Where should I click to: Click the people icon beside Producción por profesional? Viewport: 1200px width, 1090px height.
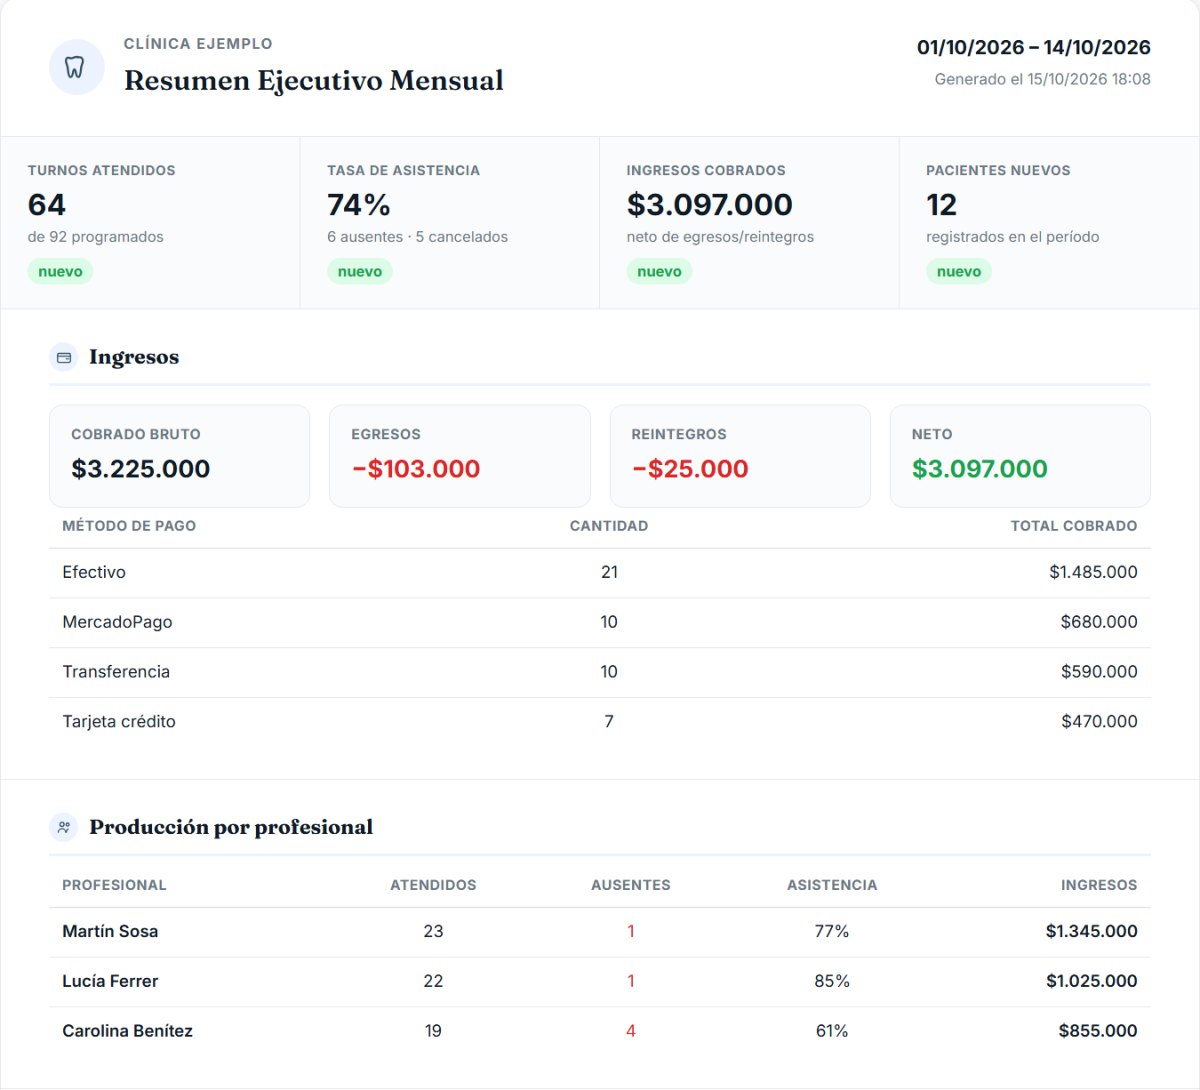point(64,827)
